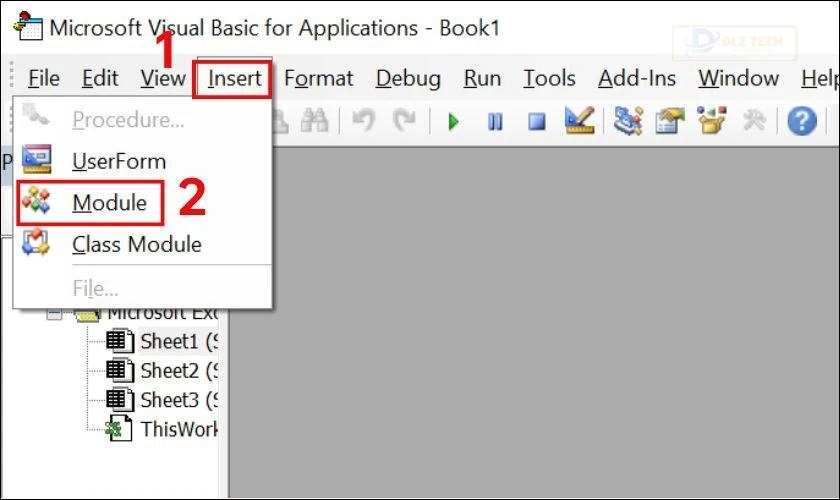Open the File menu
840x500 pixels.
pyautogui.click(x=43, y=79)
